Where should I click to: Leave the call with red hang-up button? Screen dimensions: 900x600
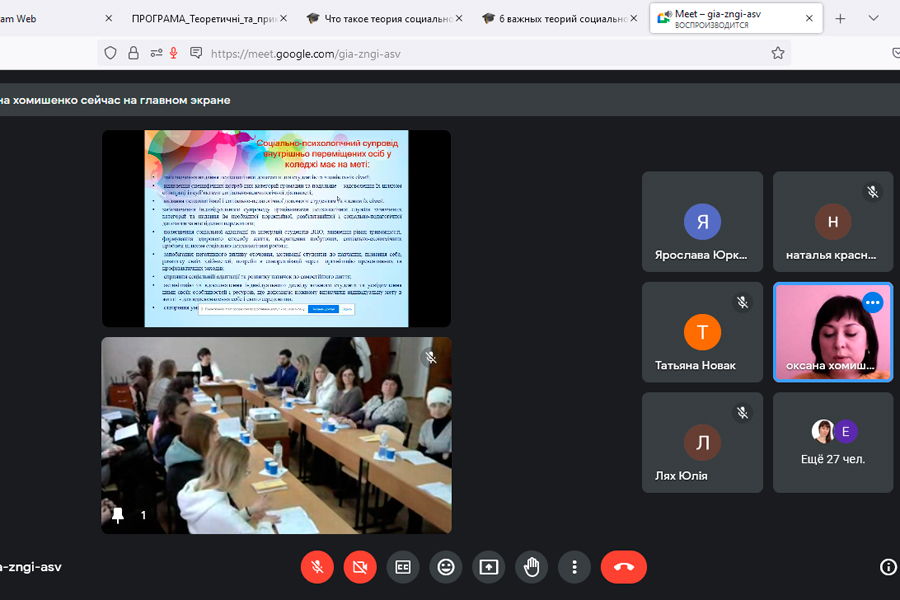pos(624,567)
